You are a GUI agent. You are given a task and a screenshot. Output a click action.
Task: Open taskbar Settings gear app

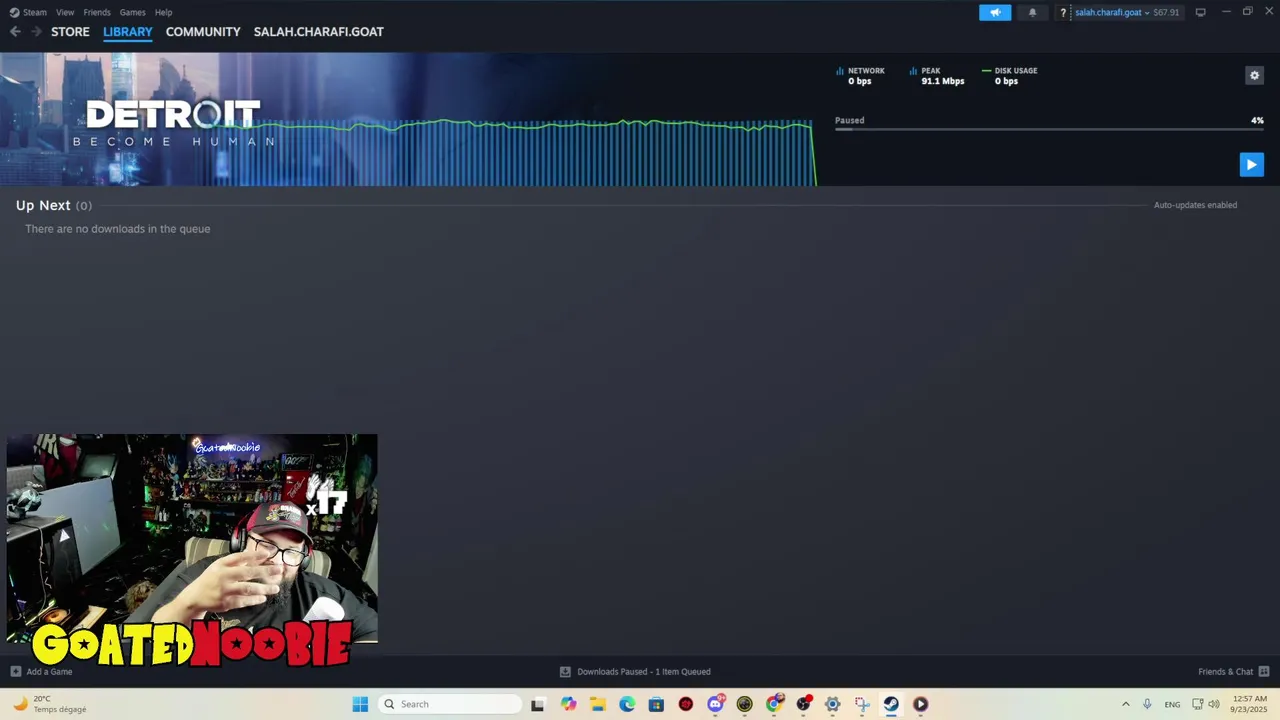coord(832,704)
